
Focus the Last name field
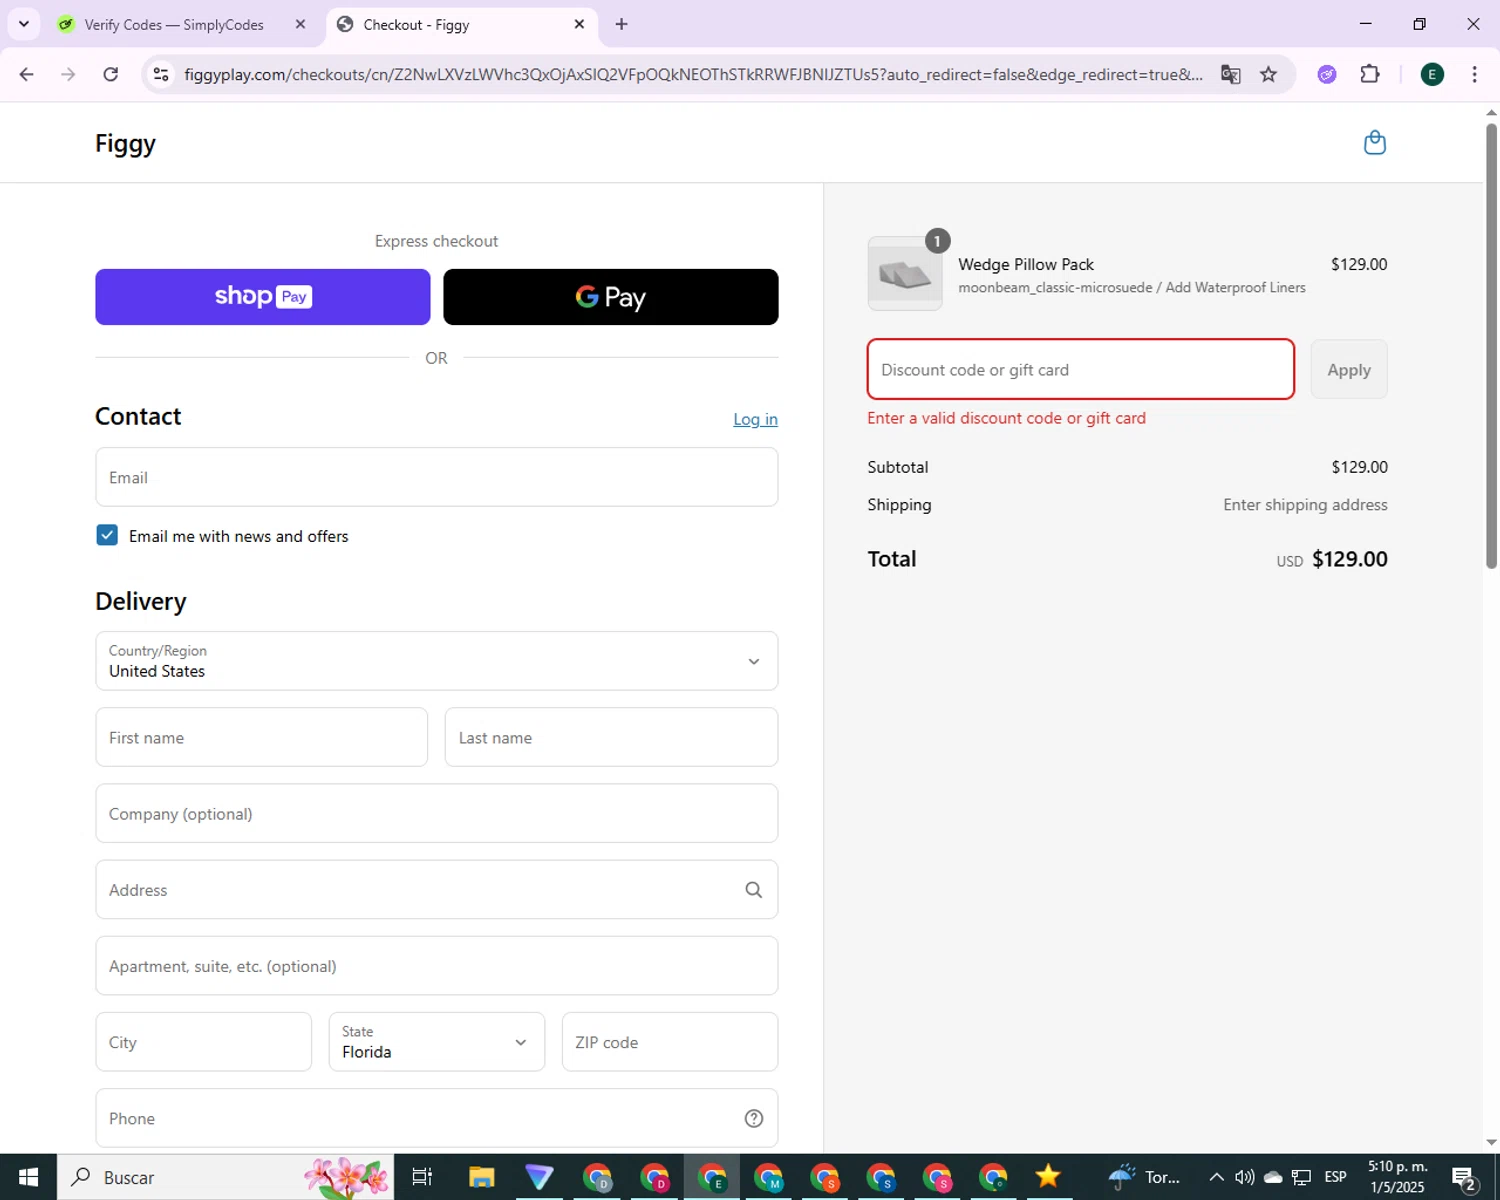[x=611, y=737]
